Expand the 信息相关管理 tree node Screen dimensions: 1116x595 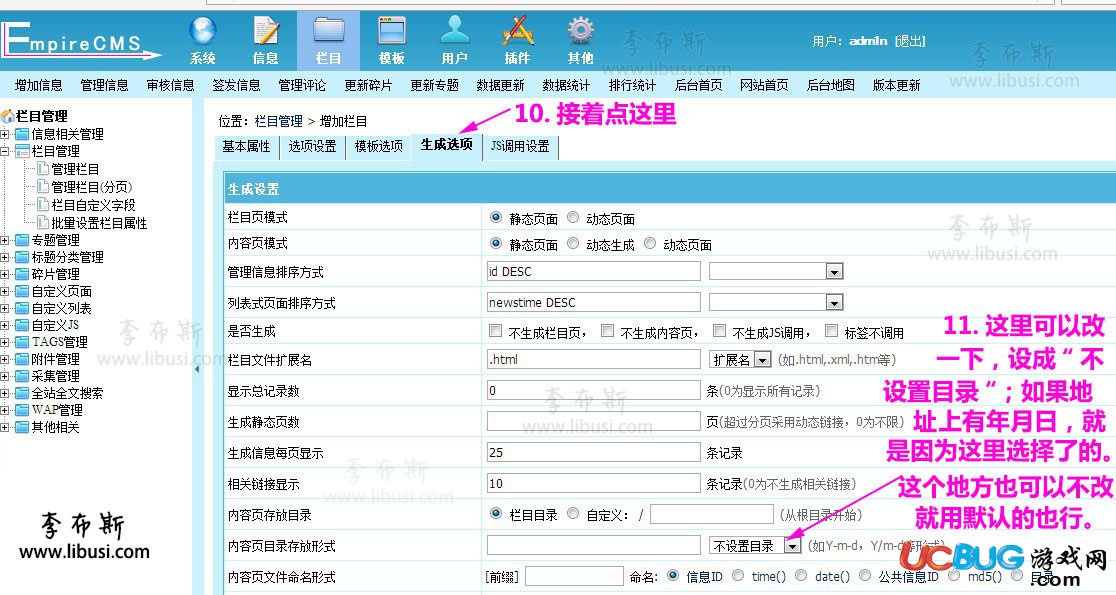(5, 135)
